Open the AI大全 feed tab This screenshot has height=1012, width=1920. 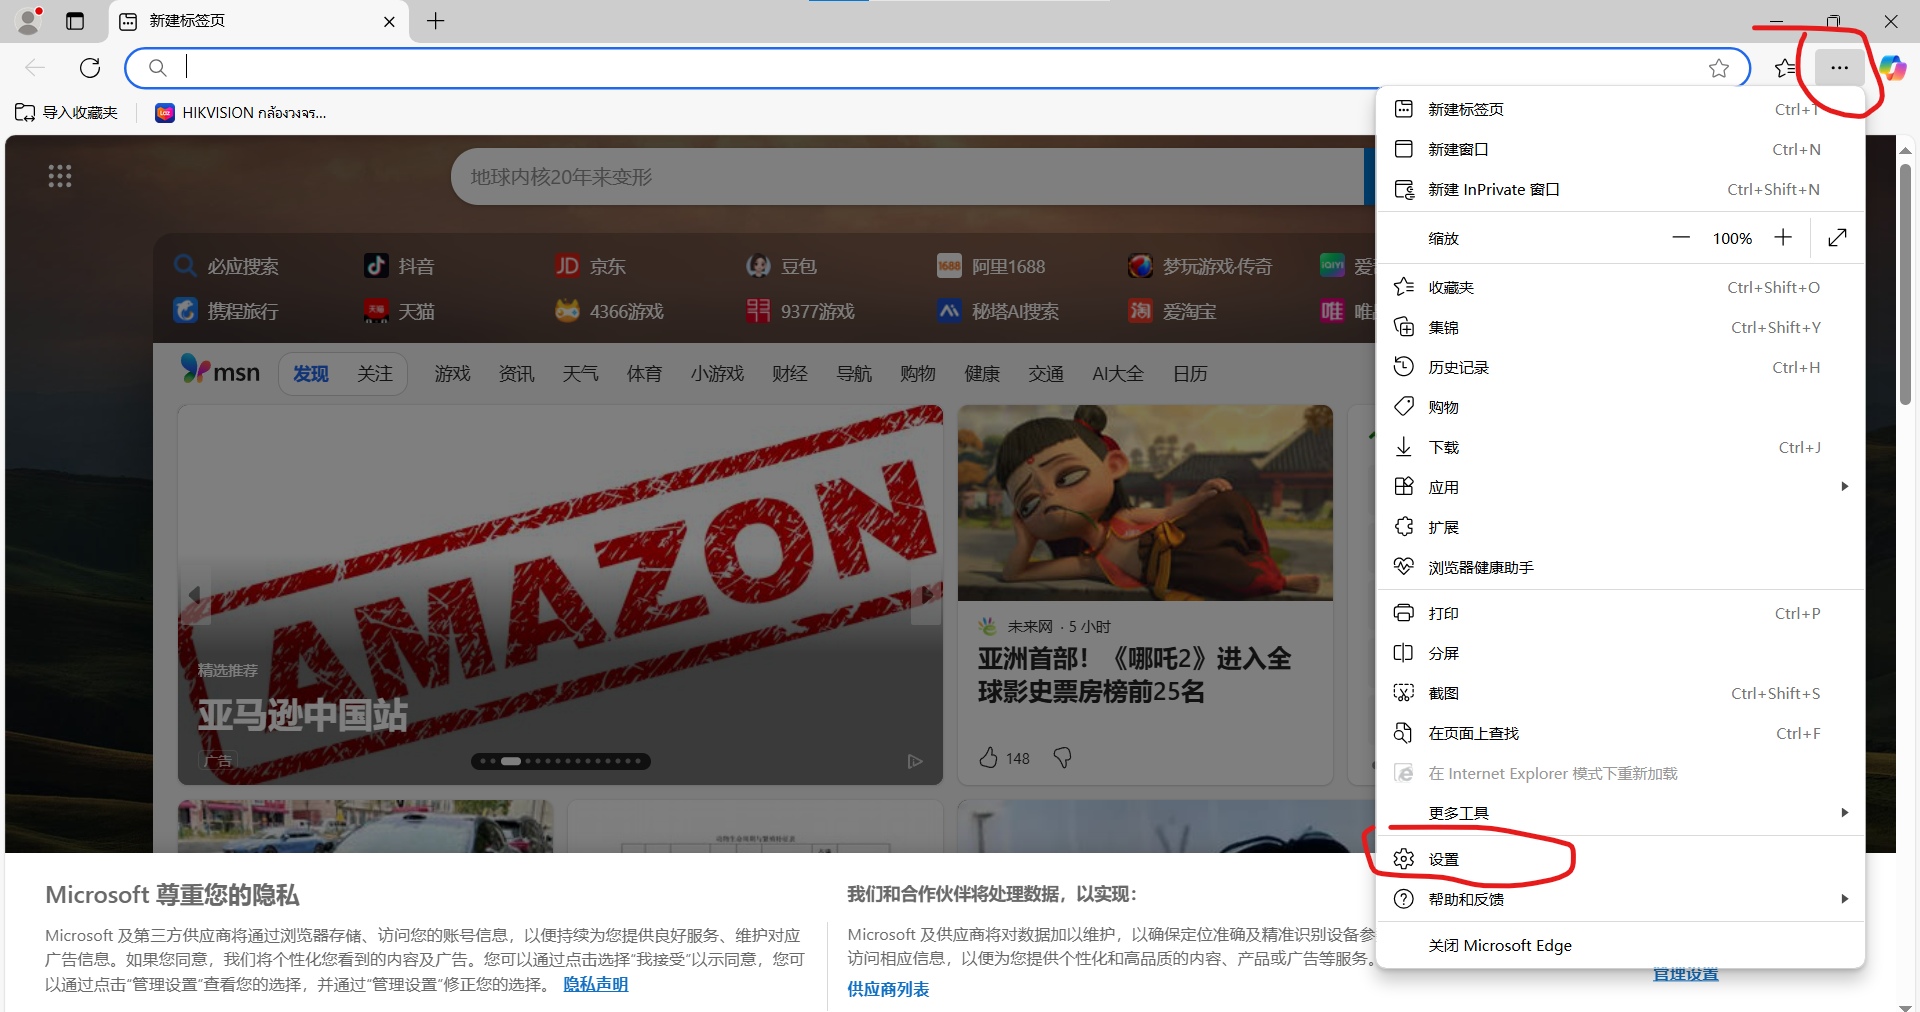click(x=1118, y=374)
